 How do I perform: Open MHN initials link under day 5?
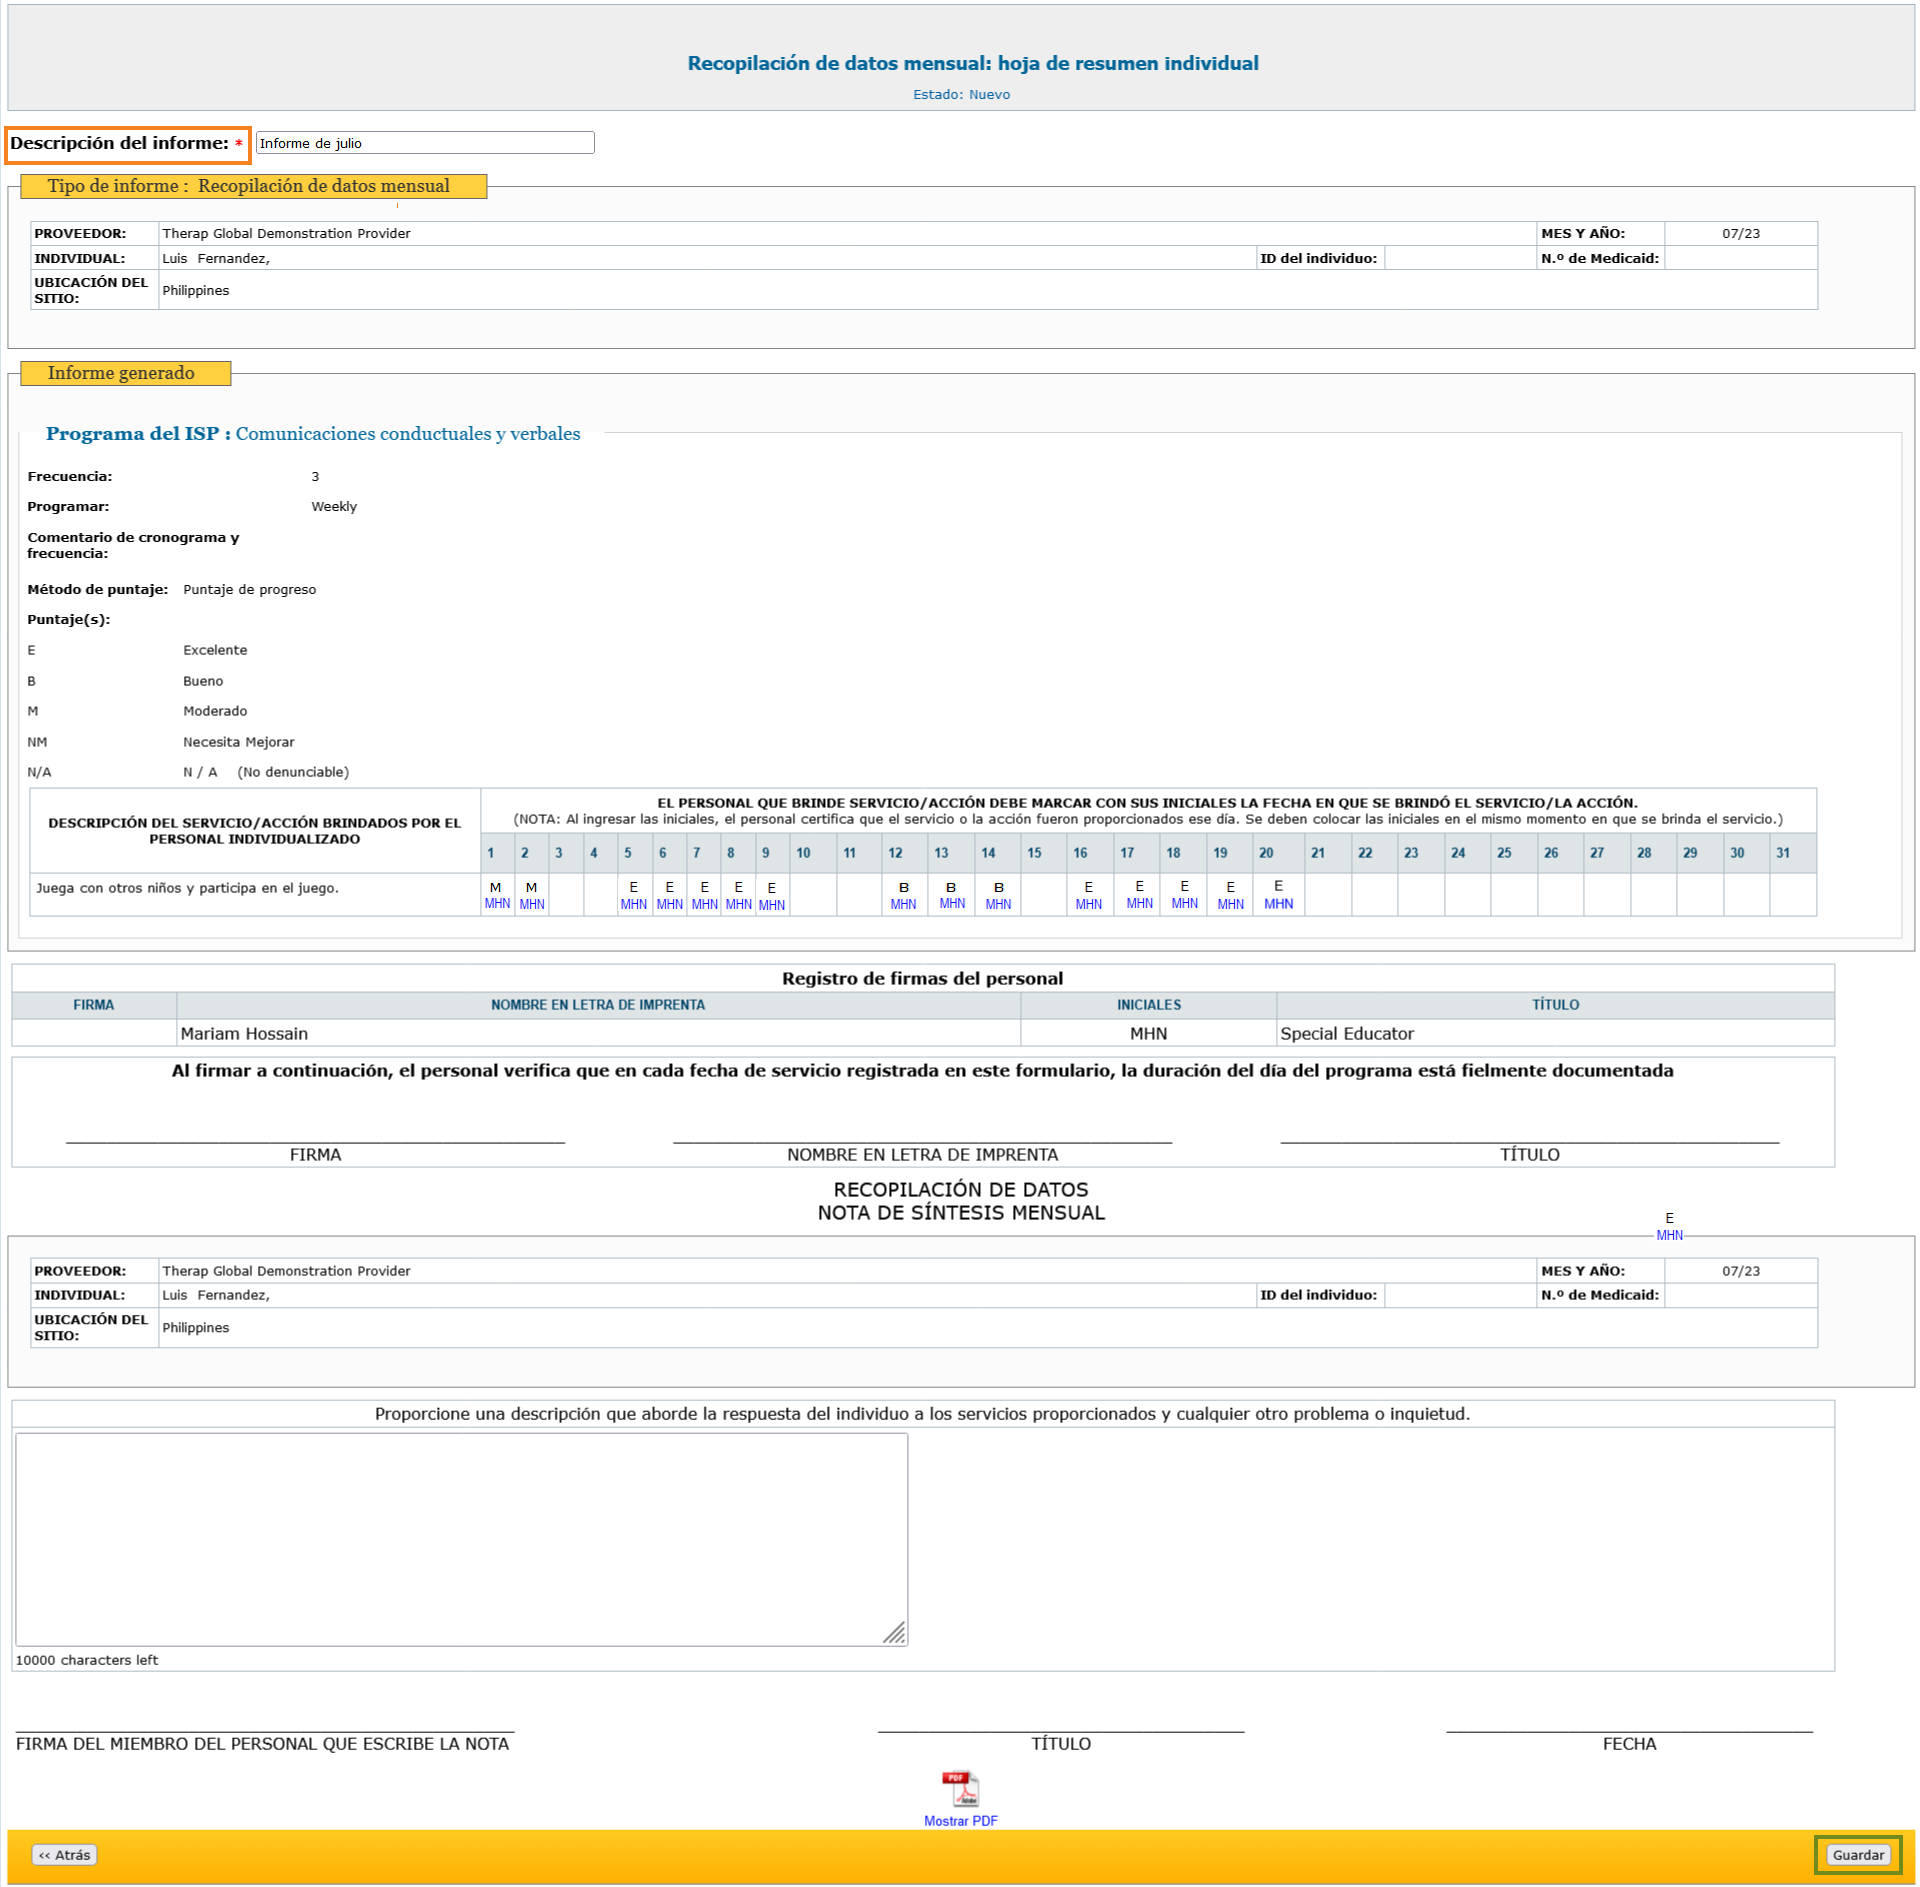tap(633, 905)
